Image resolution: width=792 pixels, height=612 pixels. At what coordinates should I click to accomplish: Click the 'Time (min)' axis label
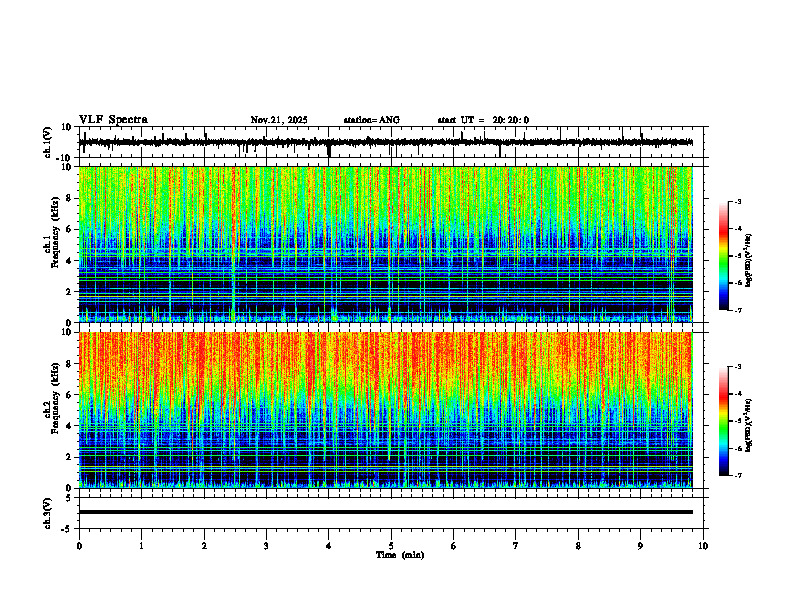click(400, 555)
